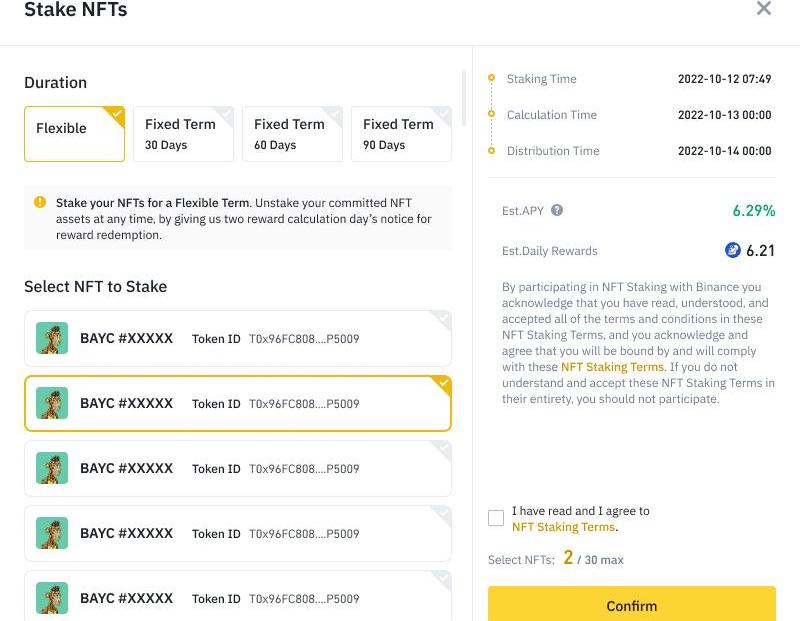
Task: Click the left panel vertical scrollbar
Action: click(x=463, y=98)
